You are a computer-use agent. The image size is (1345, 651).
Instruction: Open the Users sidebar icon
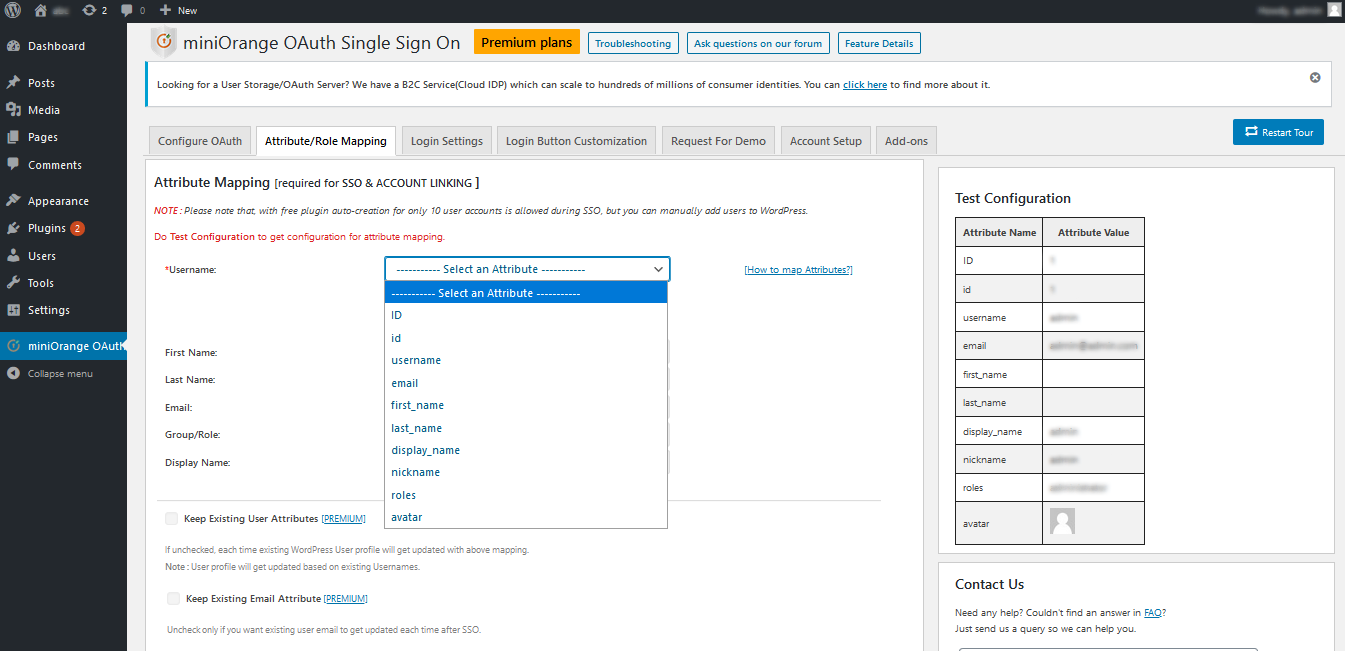(14, 255)
